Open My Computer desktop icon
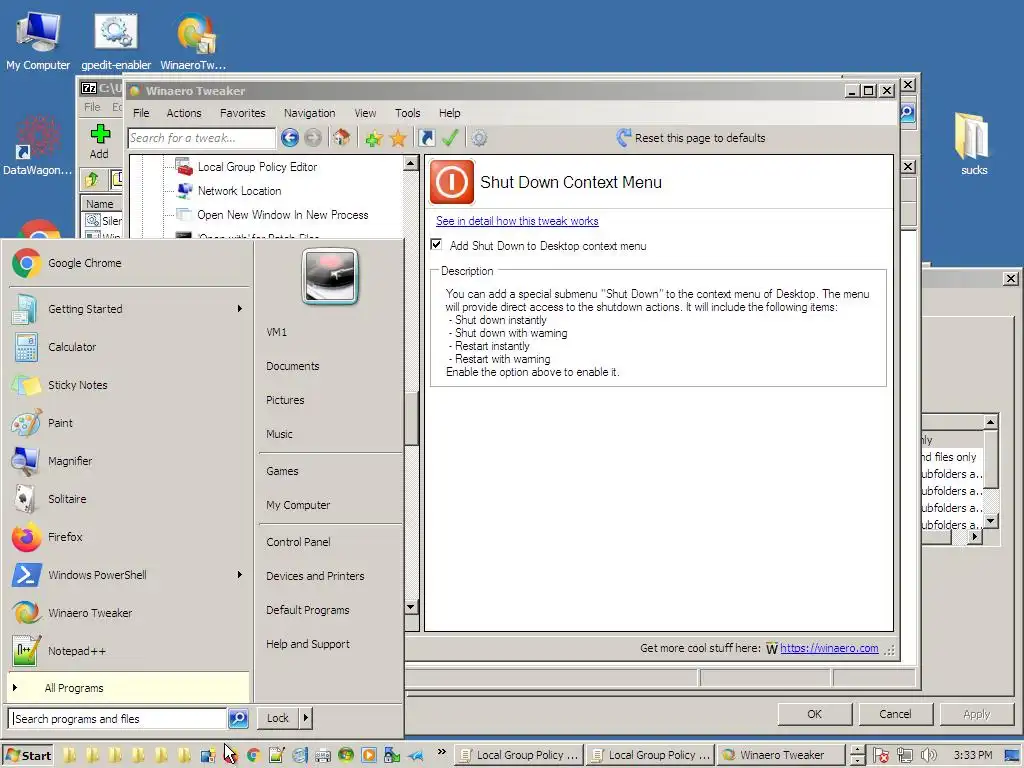The image size is (1024, 768). [38, 41]
